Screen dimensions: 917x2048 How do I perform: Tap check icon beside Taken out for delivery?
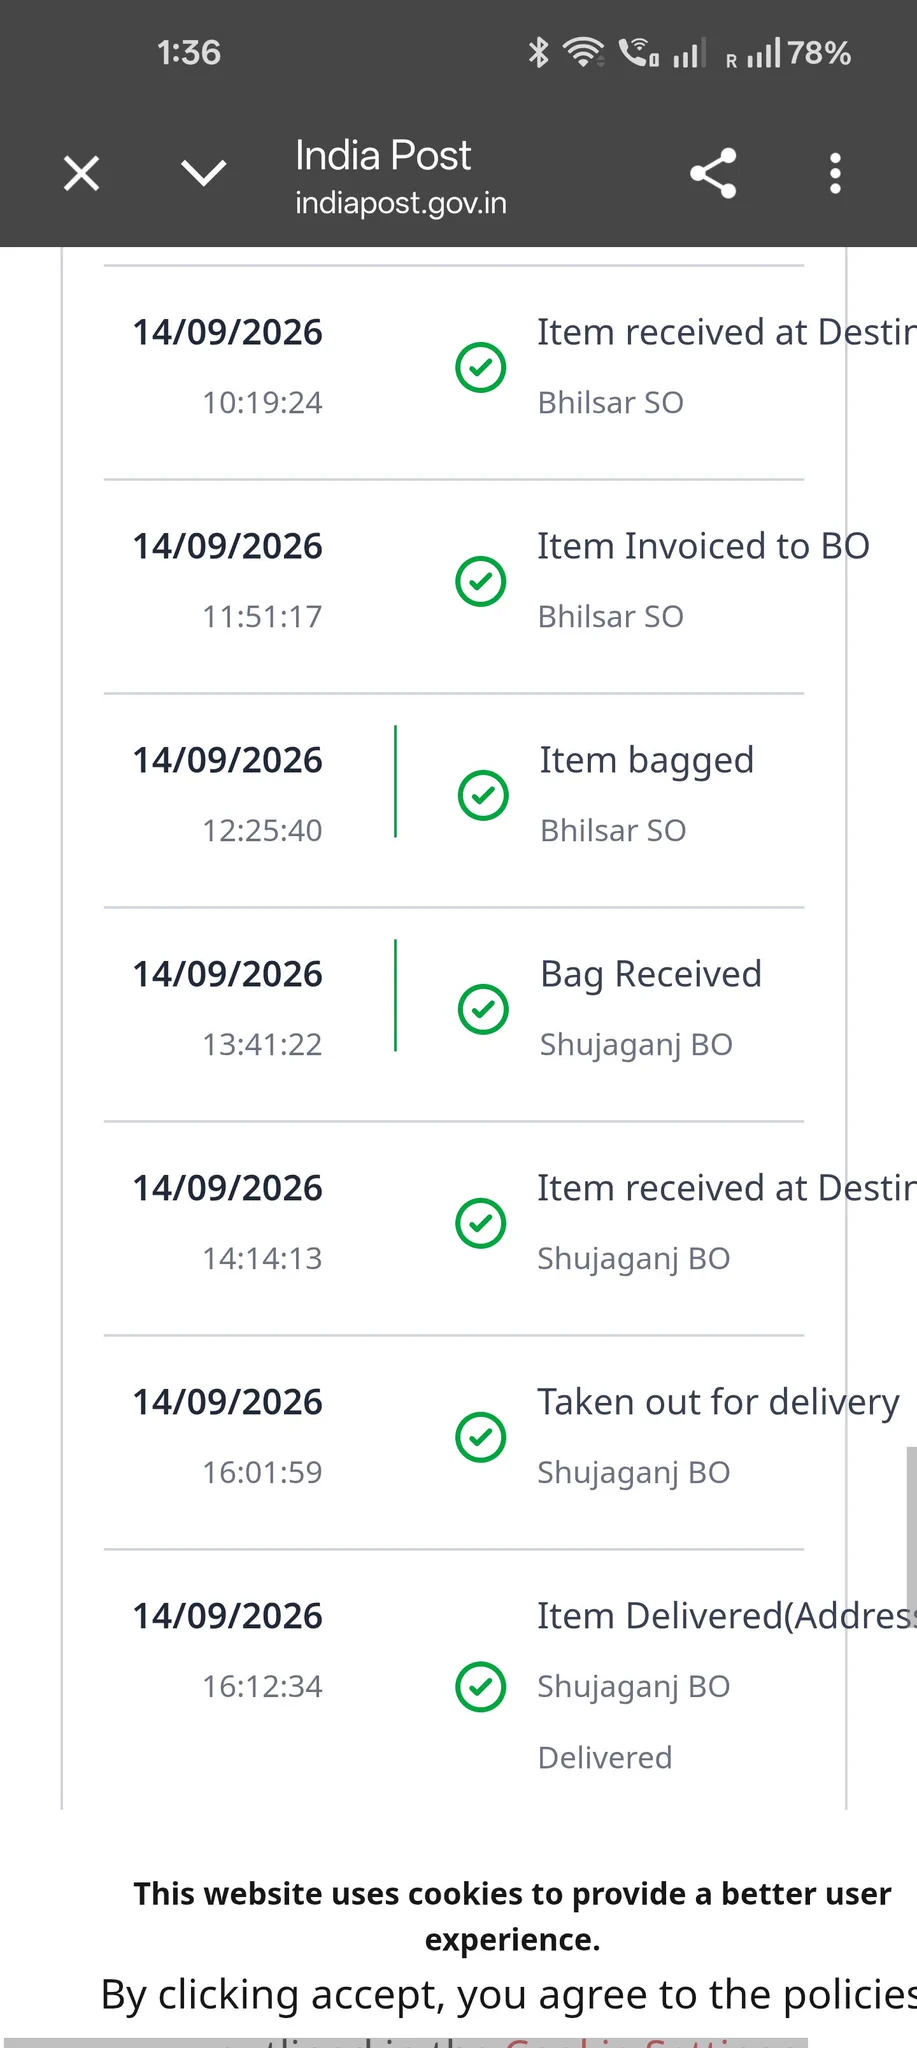pyautogui.click(x=481, y=1437)
